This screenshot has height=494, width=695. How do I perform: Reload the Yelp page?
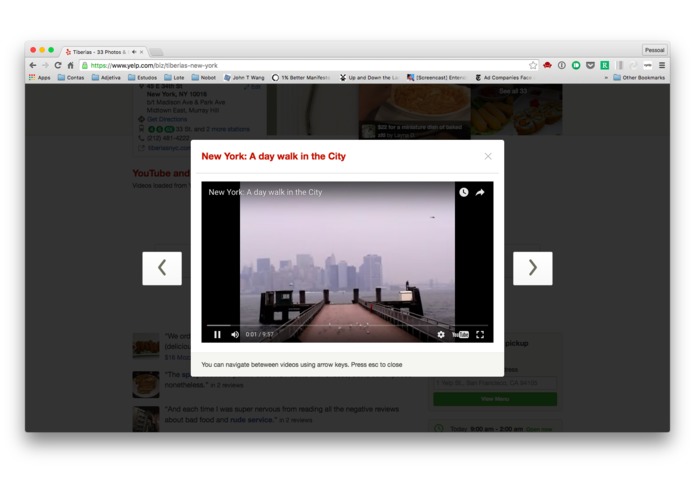[x=58, y=65]
